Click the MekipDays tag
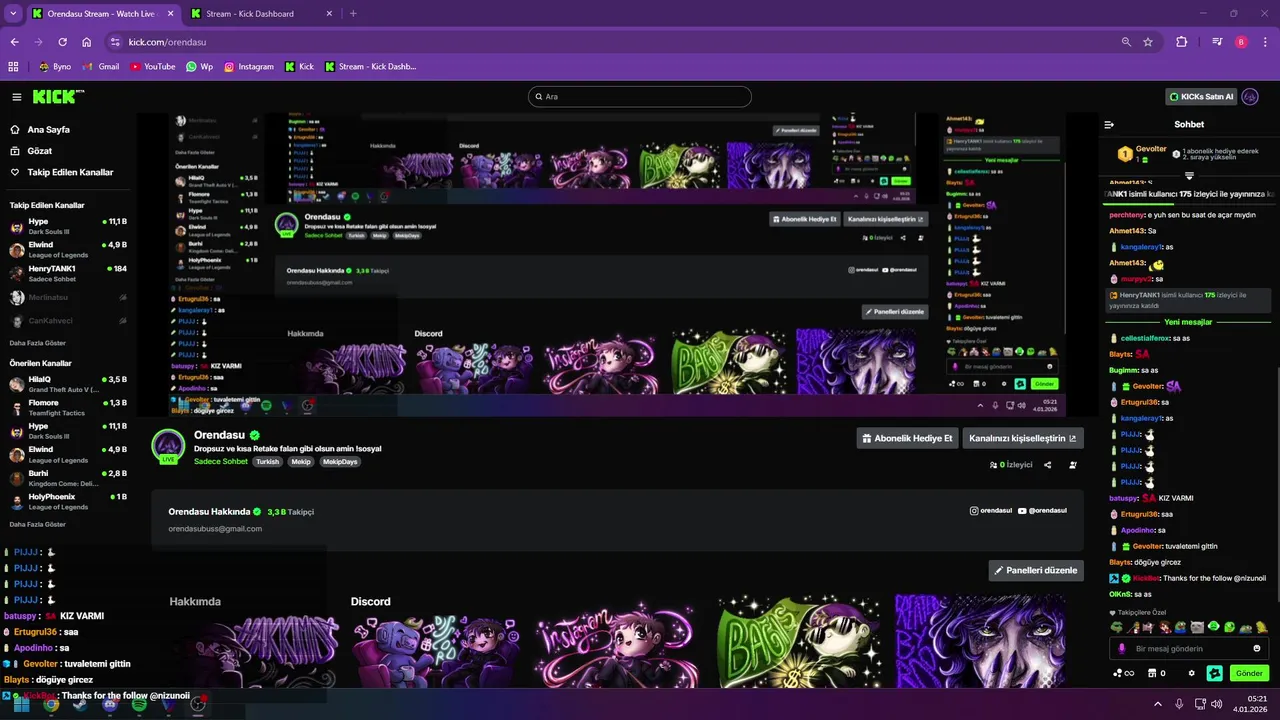 point(340,462)
